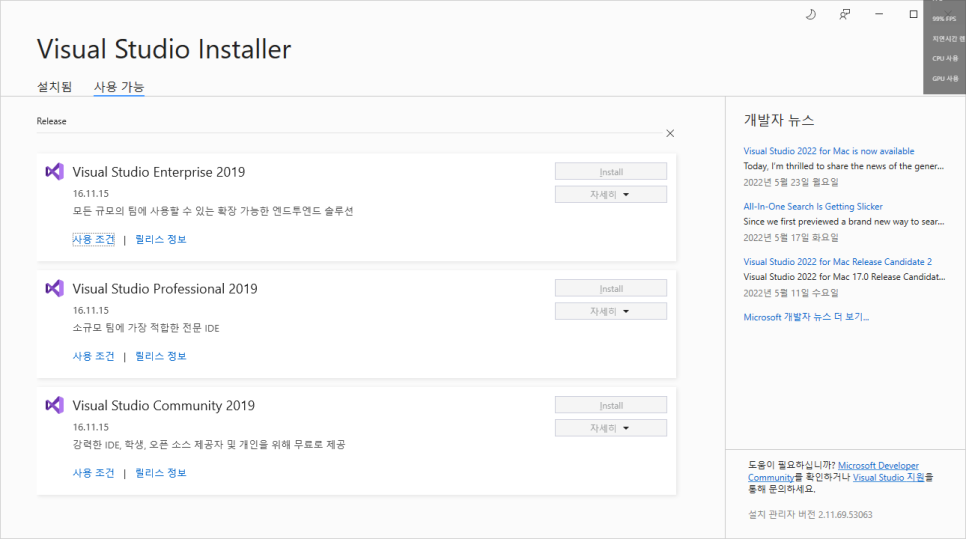
Task: Open 사용 조건 link for Enterprise 2019
Action: 94,239
